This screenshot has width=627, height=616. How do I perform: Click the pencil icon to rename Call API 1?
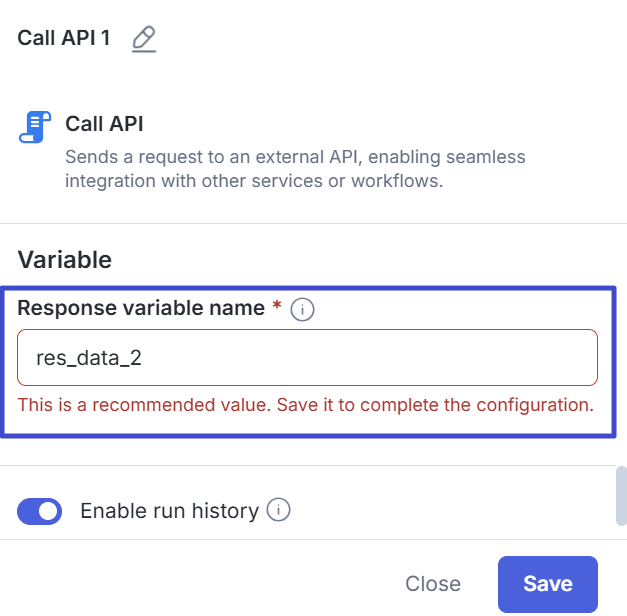144,39
